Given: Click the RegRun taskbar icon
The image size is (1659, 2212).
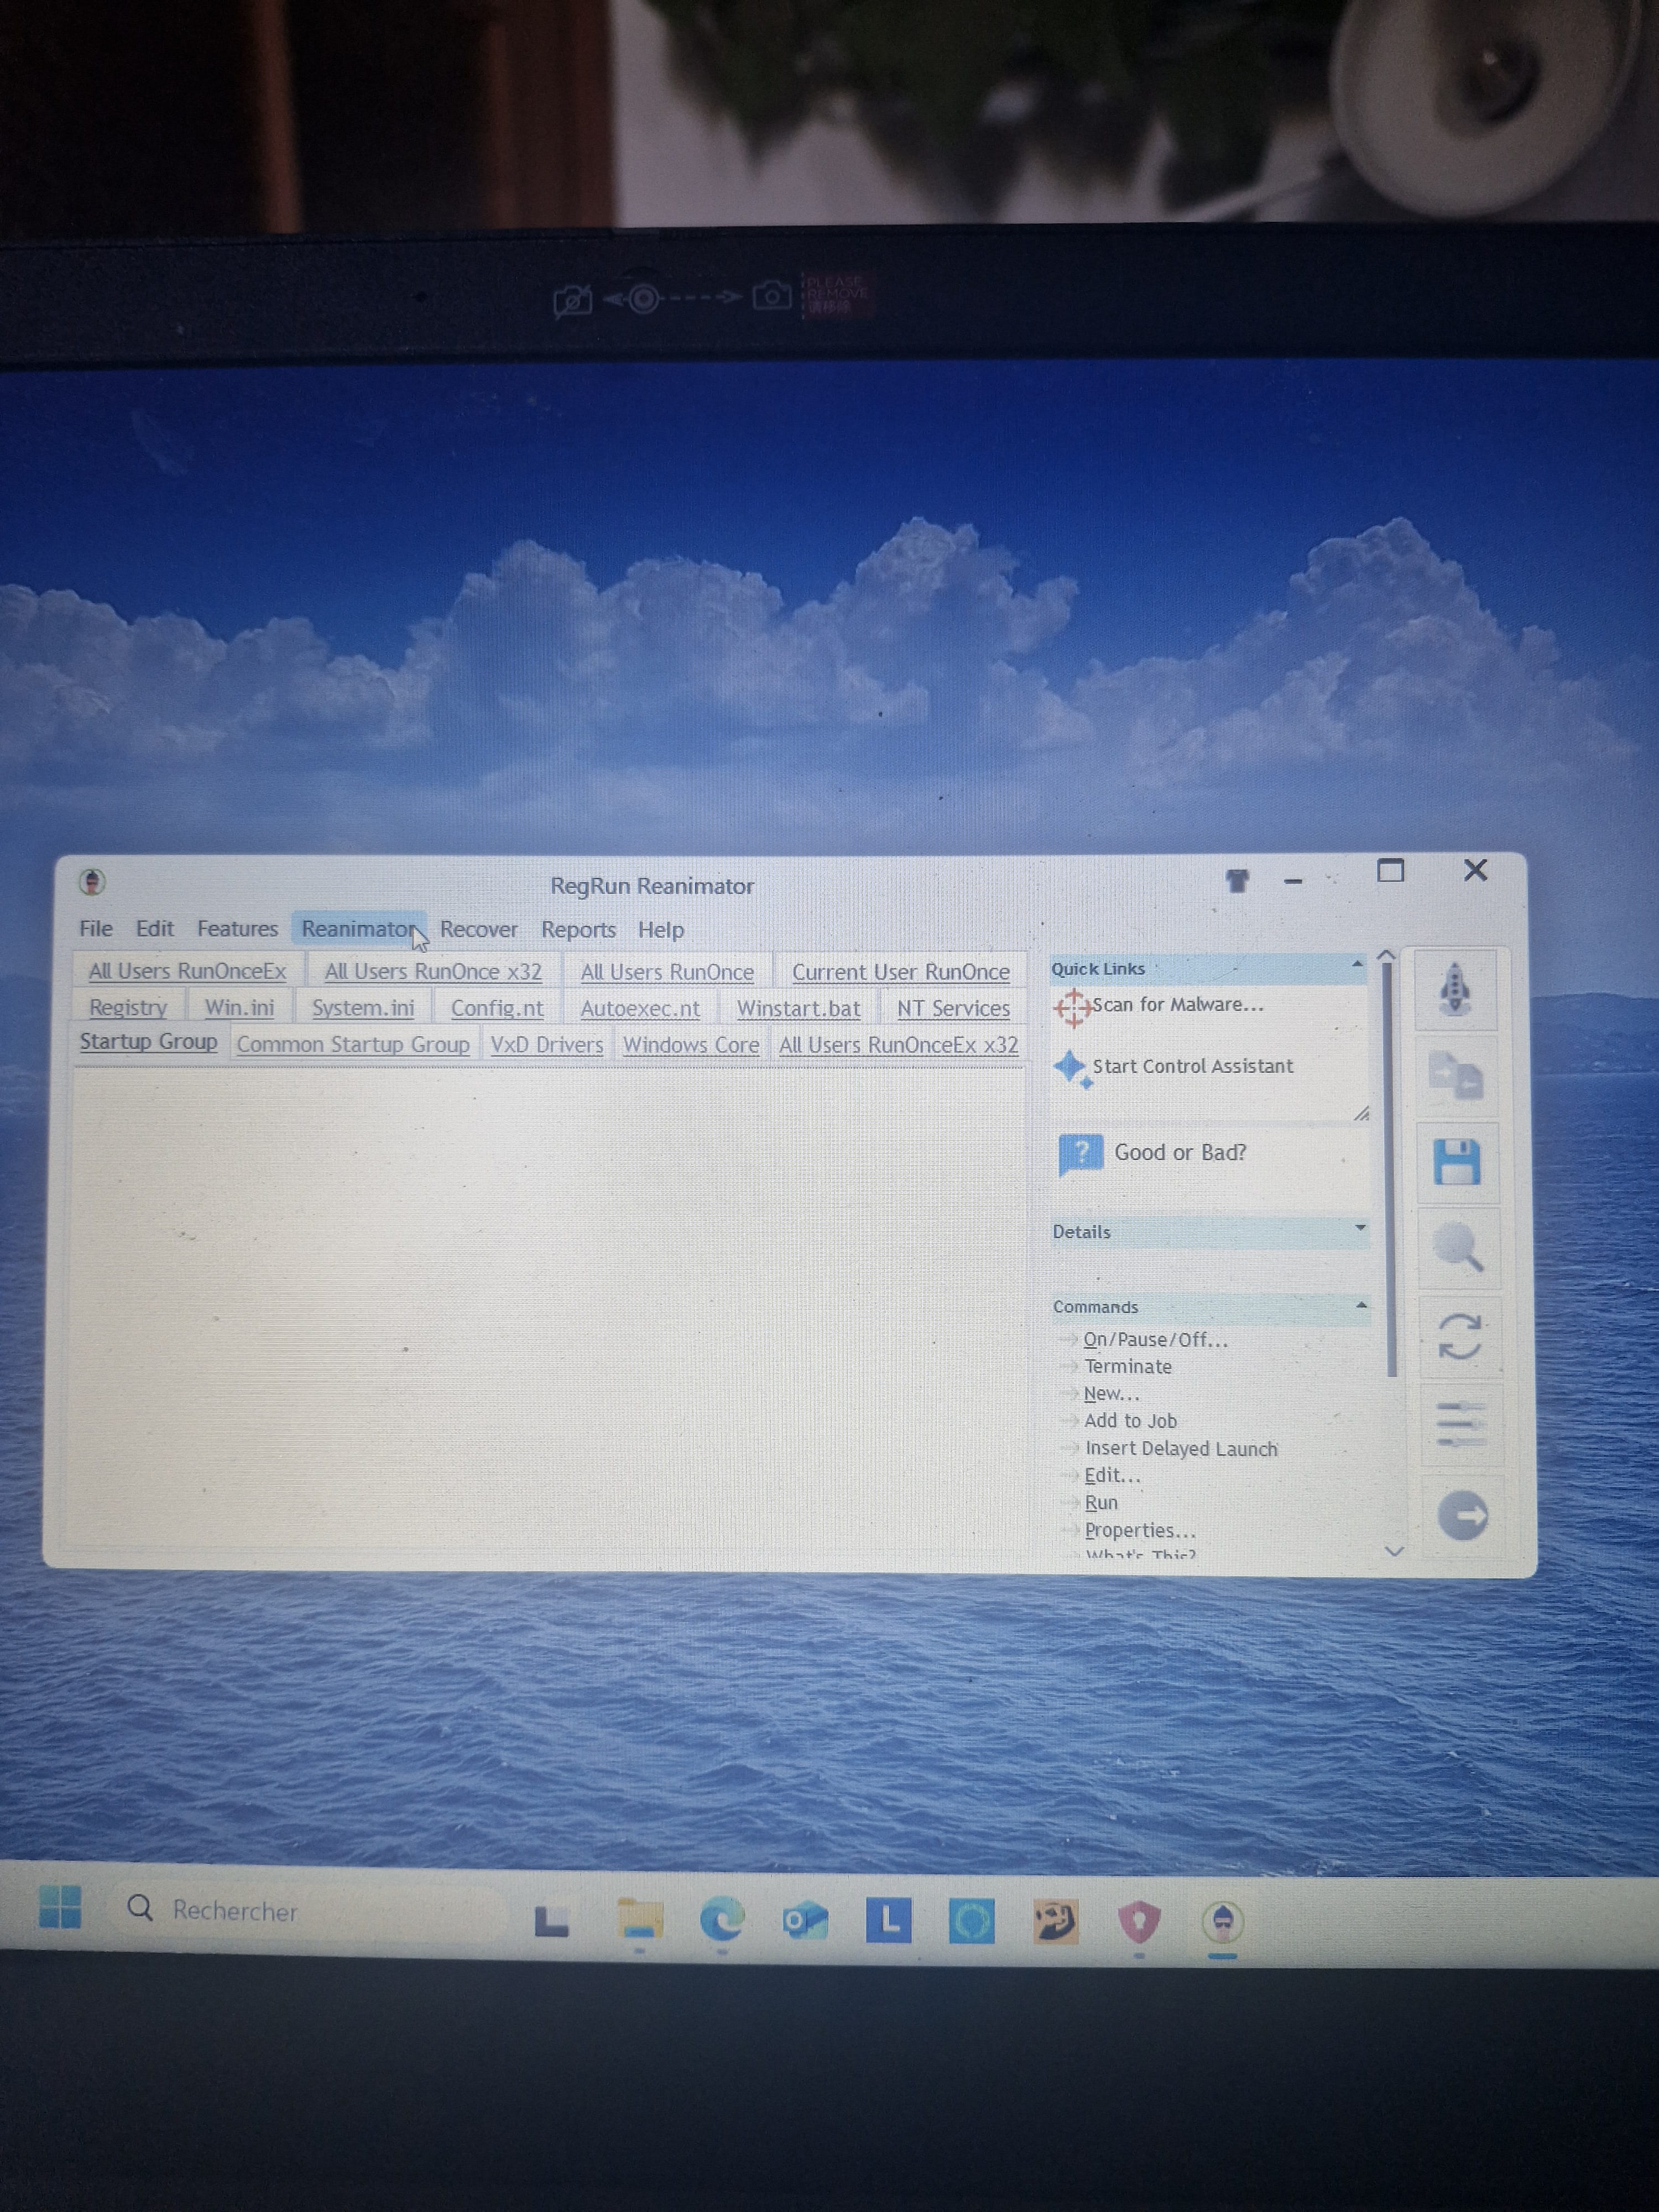Looking at the screenshot, I should 1222,1922.
